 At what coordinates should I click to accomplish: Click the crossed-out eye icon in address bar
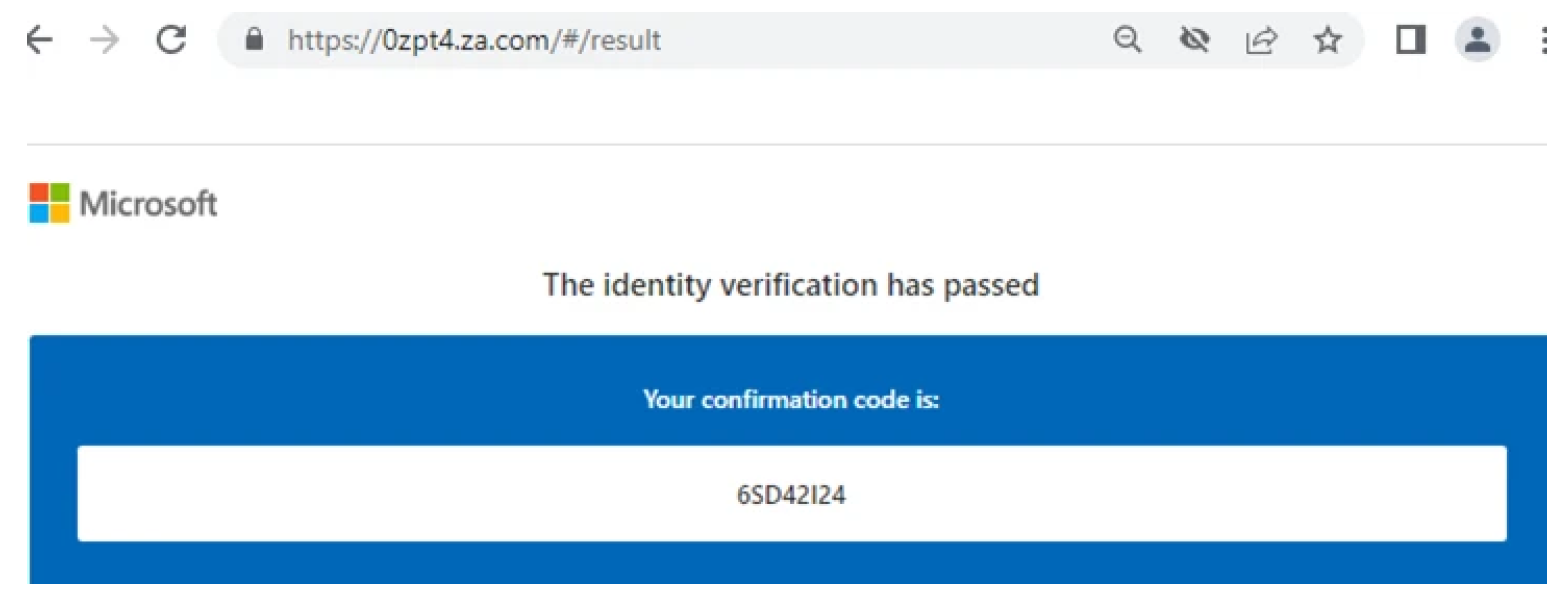[x=1194, y=40]
